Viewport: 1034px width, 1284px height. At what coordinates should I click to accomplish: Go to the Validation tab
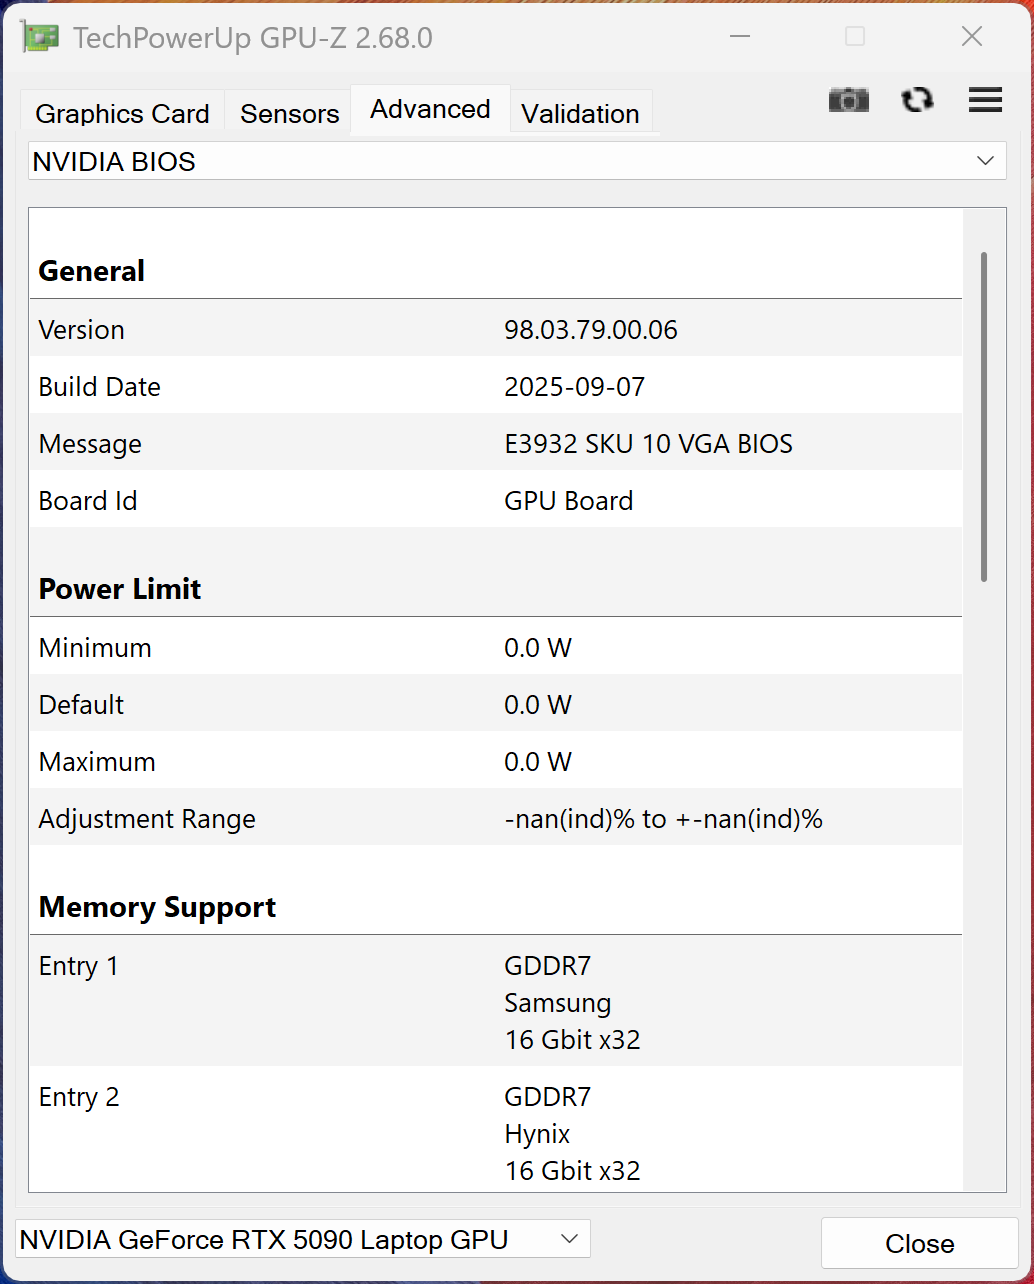580,114
